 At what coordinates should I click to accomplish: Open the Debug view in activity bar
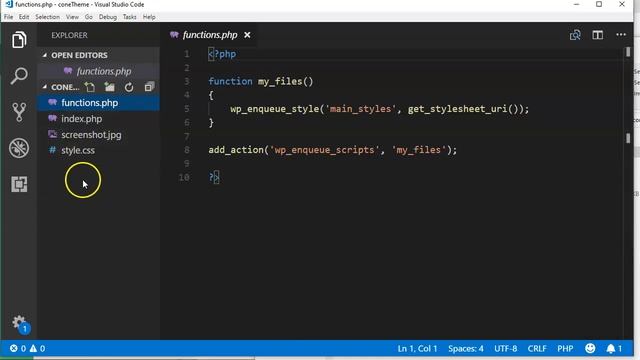(19, 148)
